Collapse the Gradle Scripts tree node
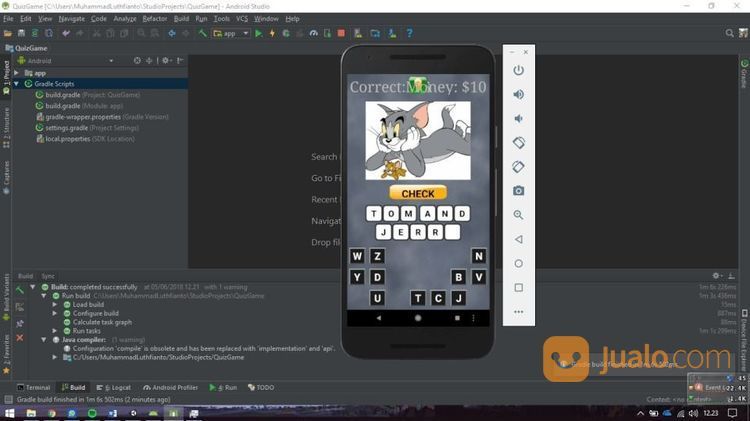The image size is (750, 421). pyautogui.click(x=17, y=84)
